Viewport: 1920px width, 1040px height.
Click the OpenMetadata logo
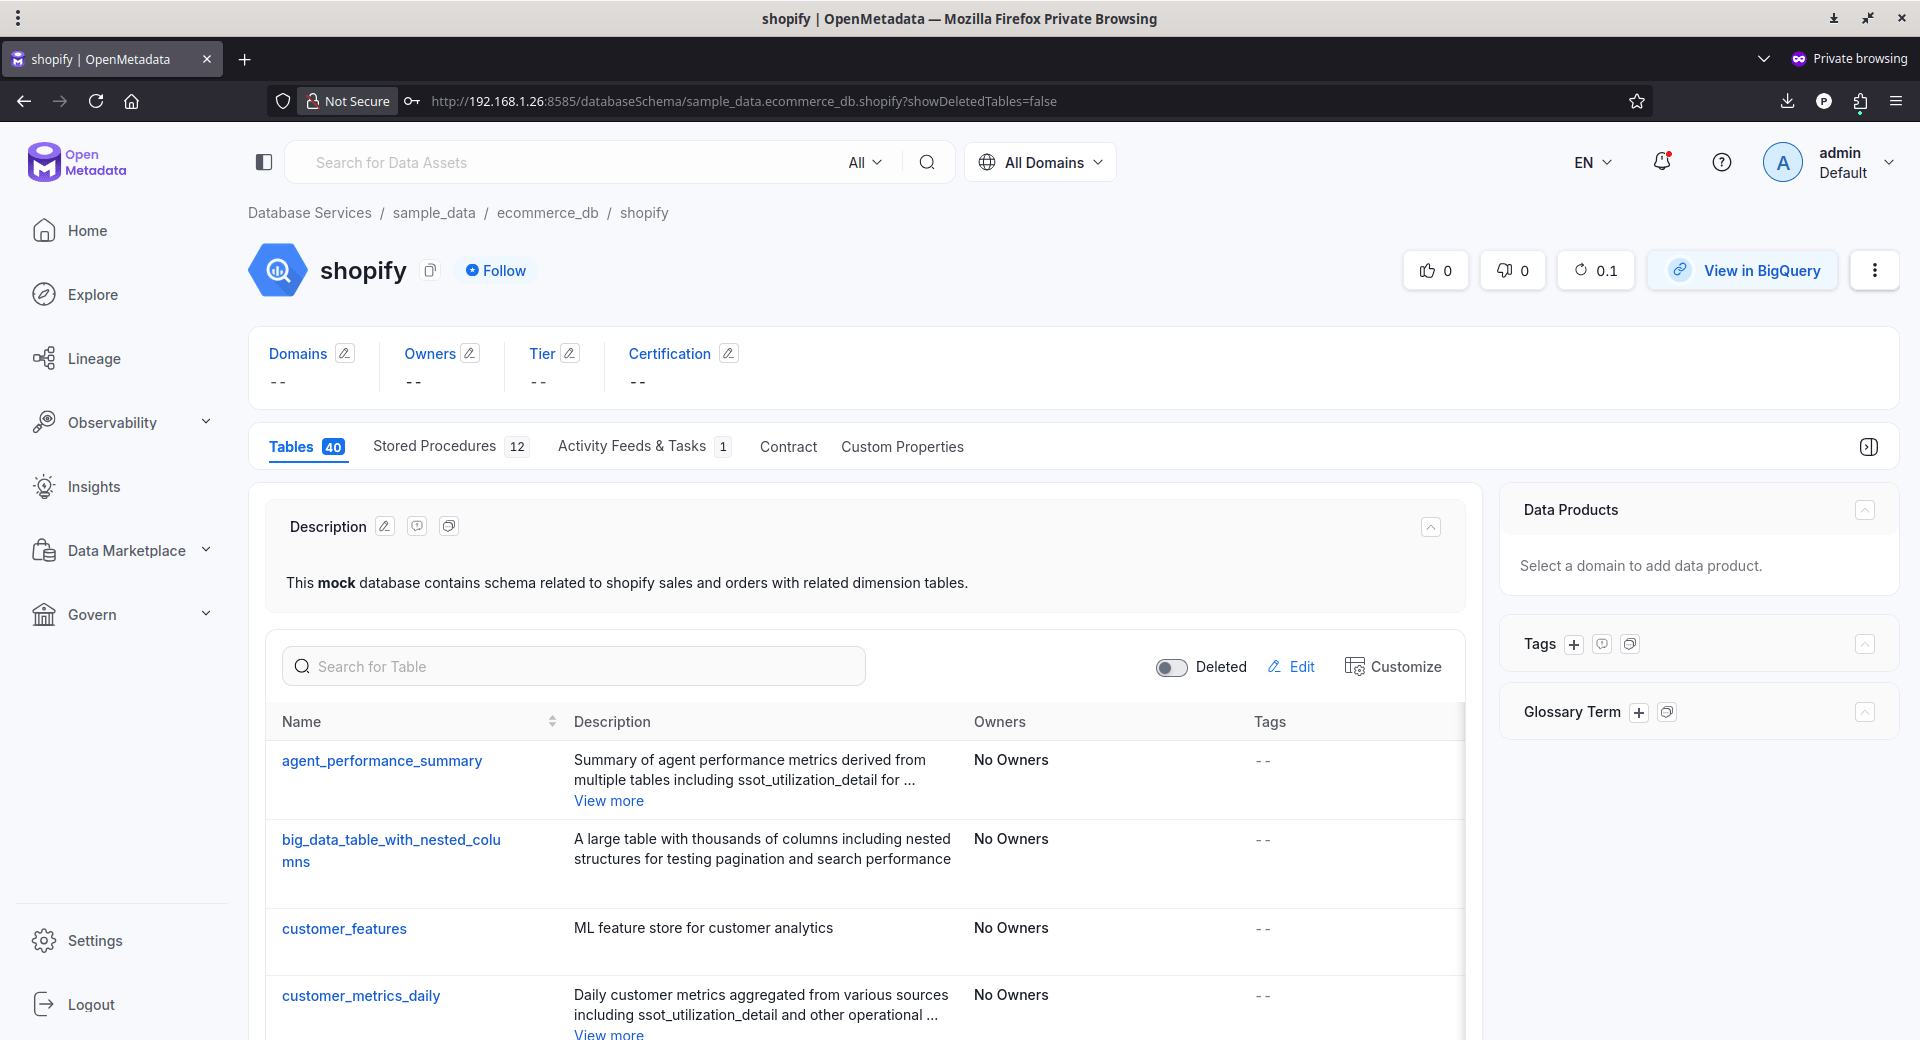[x=77, y=162]
